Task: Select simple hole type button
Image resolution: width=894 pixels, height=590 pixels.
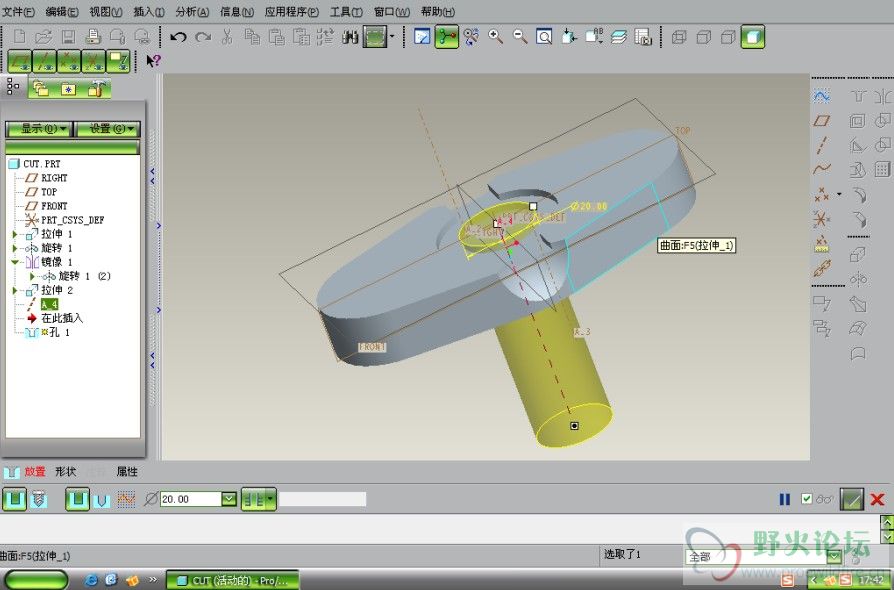Action: pos(15,500)
